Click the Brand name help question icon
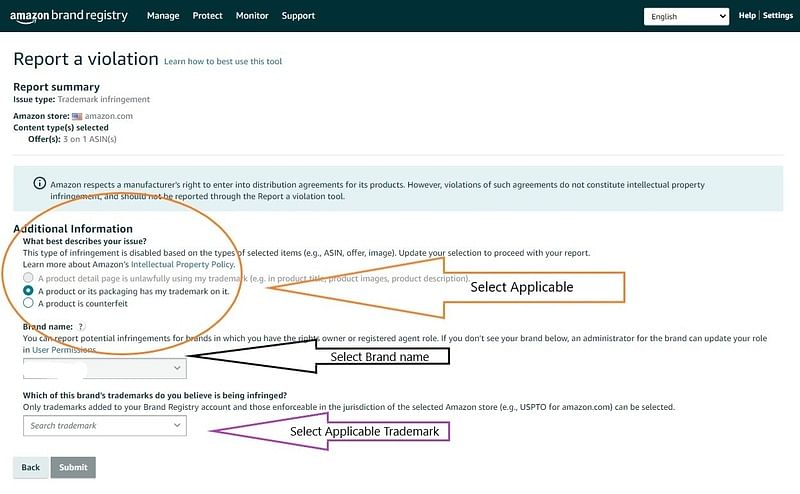800x494 pixels. (x=81, y=327)
